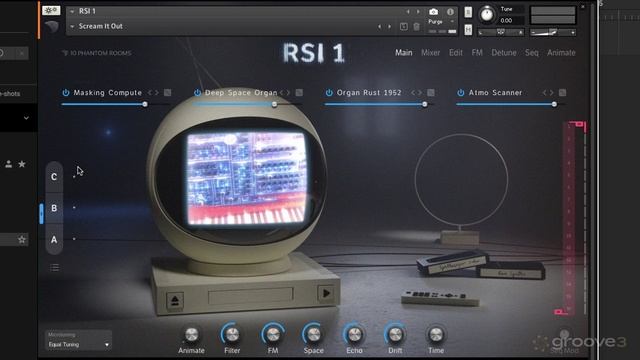Image resolution: width=640 pixels, height=360 pixels.
Task: Switch to the Mixer tab
Action: point(431,53)
